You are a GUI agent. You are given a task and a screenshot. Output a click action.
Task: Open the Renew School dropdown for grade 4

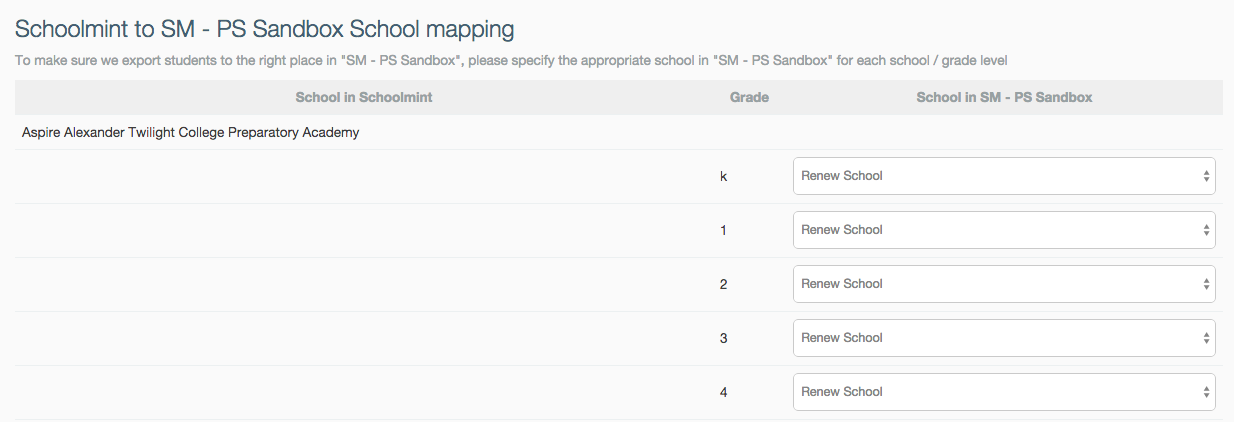[x=1003, y=392]
